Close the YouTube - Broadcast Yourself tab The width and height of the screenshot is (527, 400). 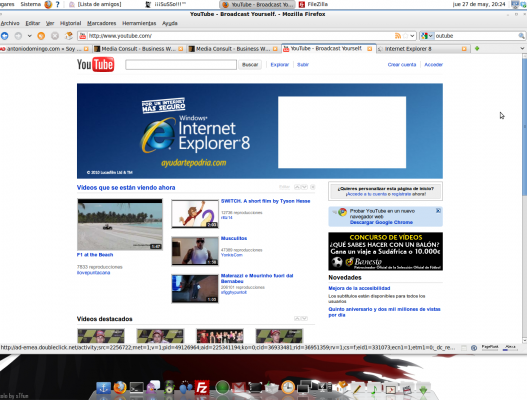click(370, 49)
